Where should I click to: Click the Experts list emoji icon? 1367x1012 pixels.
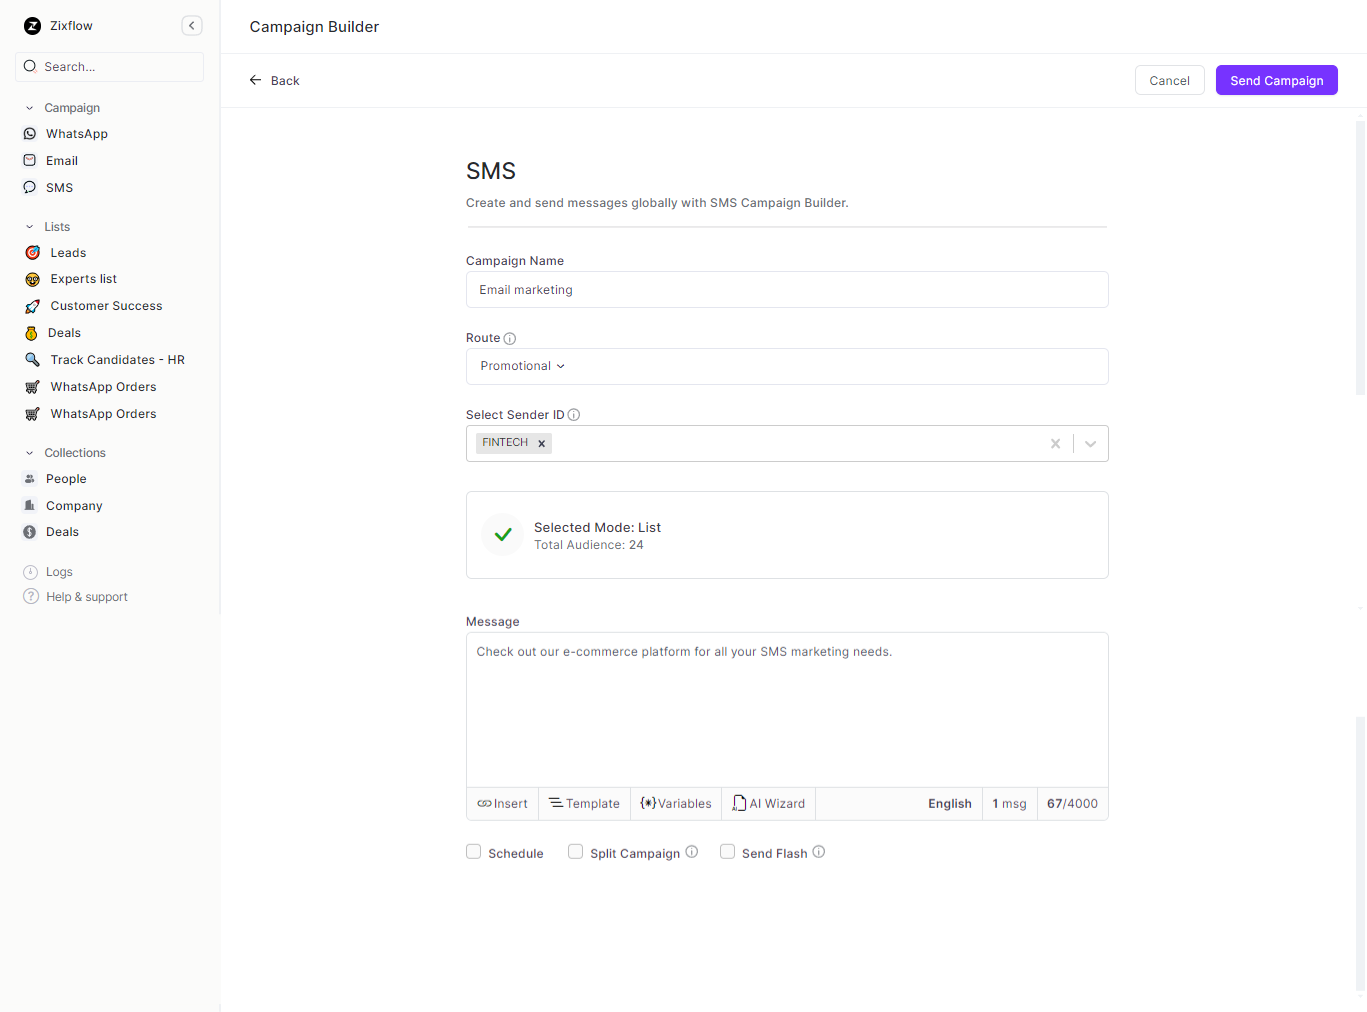point(32,280)
